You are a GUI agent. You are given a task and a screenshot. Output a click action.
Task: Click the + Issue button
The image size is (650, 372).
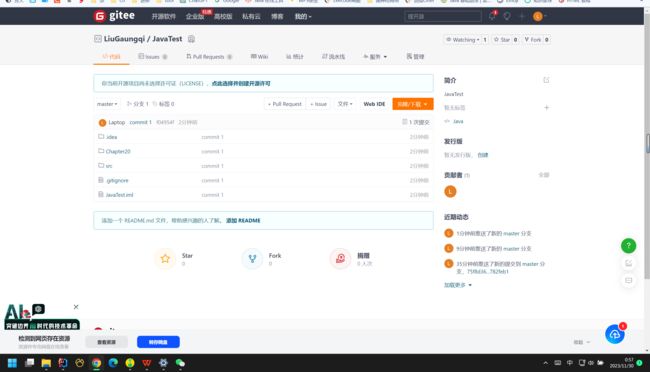(318, 104)
